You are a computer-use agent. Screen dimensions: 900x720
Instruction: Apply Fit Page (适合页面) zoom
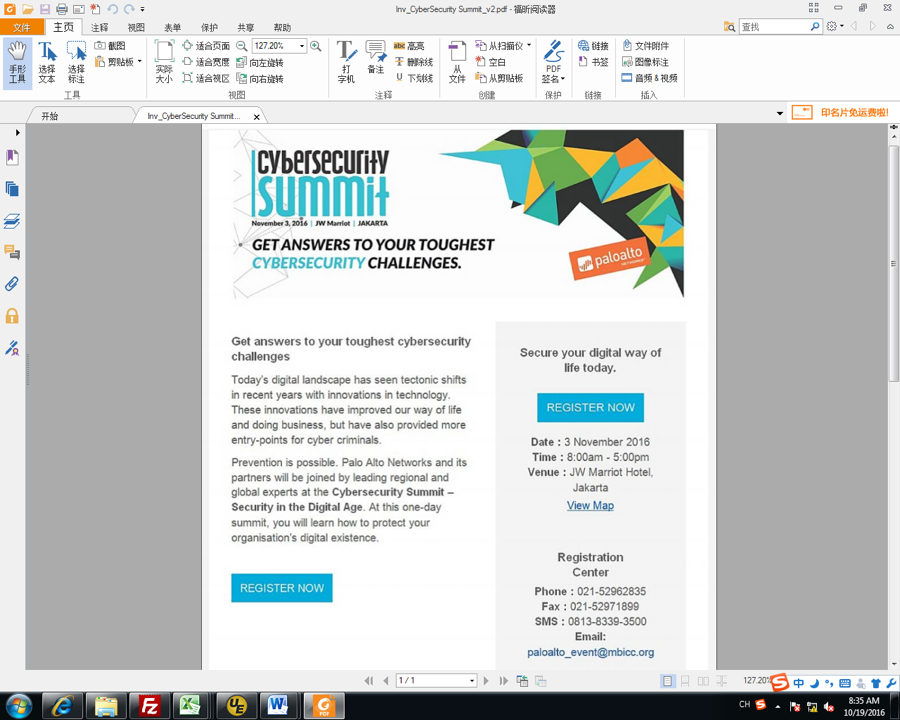point(206,45)
